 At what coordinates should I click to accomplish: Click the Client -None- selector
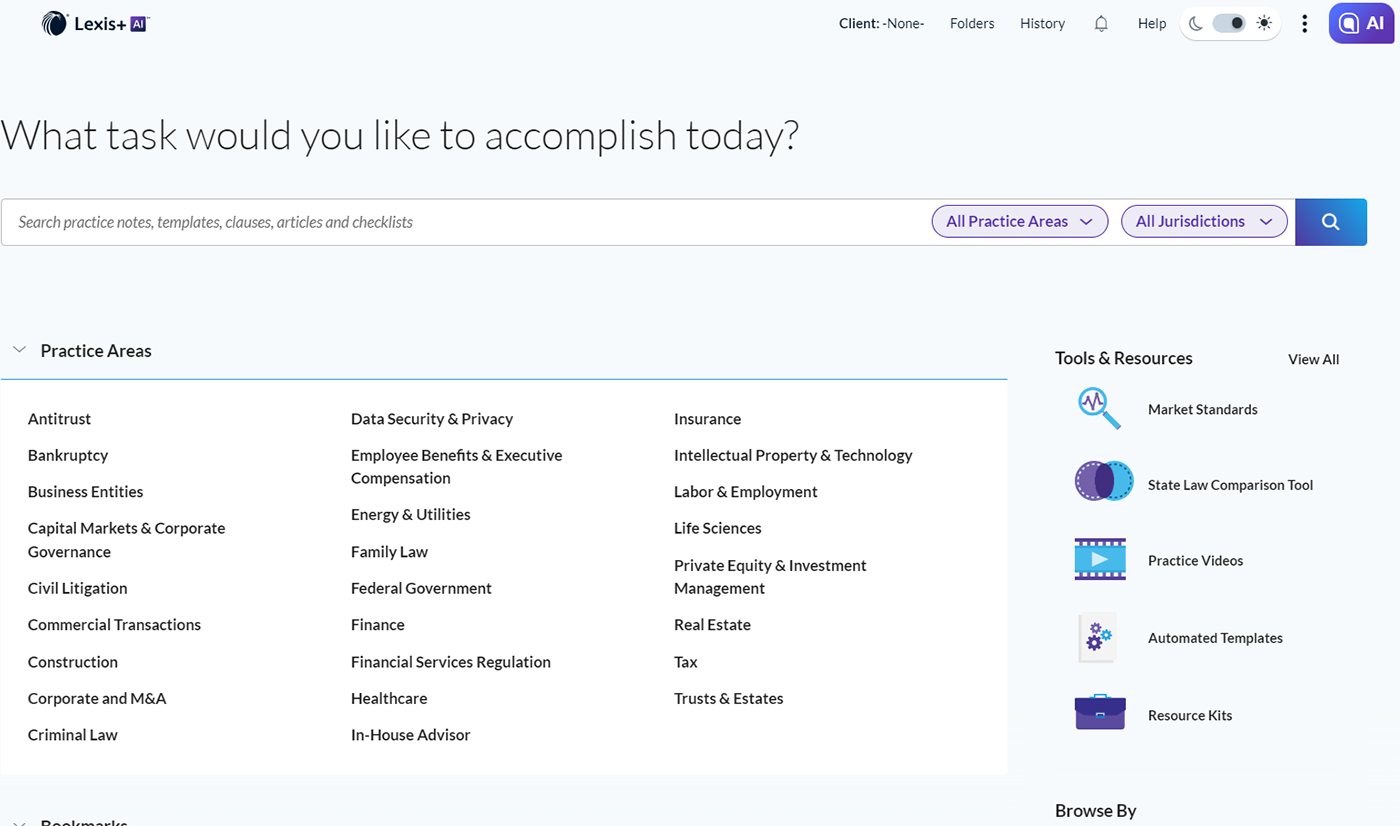(881, 24)
